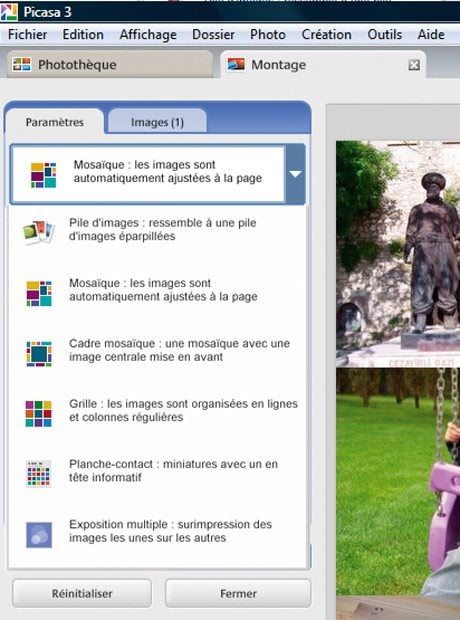460x620 pixels.
Task: Click the Fermer button
Action: point(238,594)
